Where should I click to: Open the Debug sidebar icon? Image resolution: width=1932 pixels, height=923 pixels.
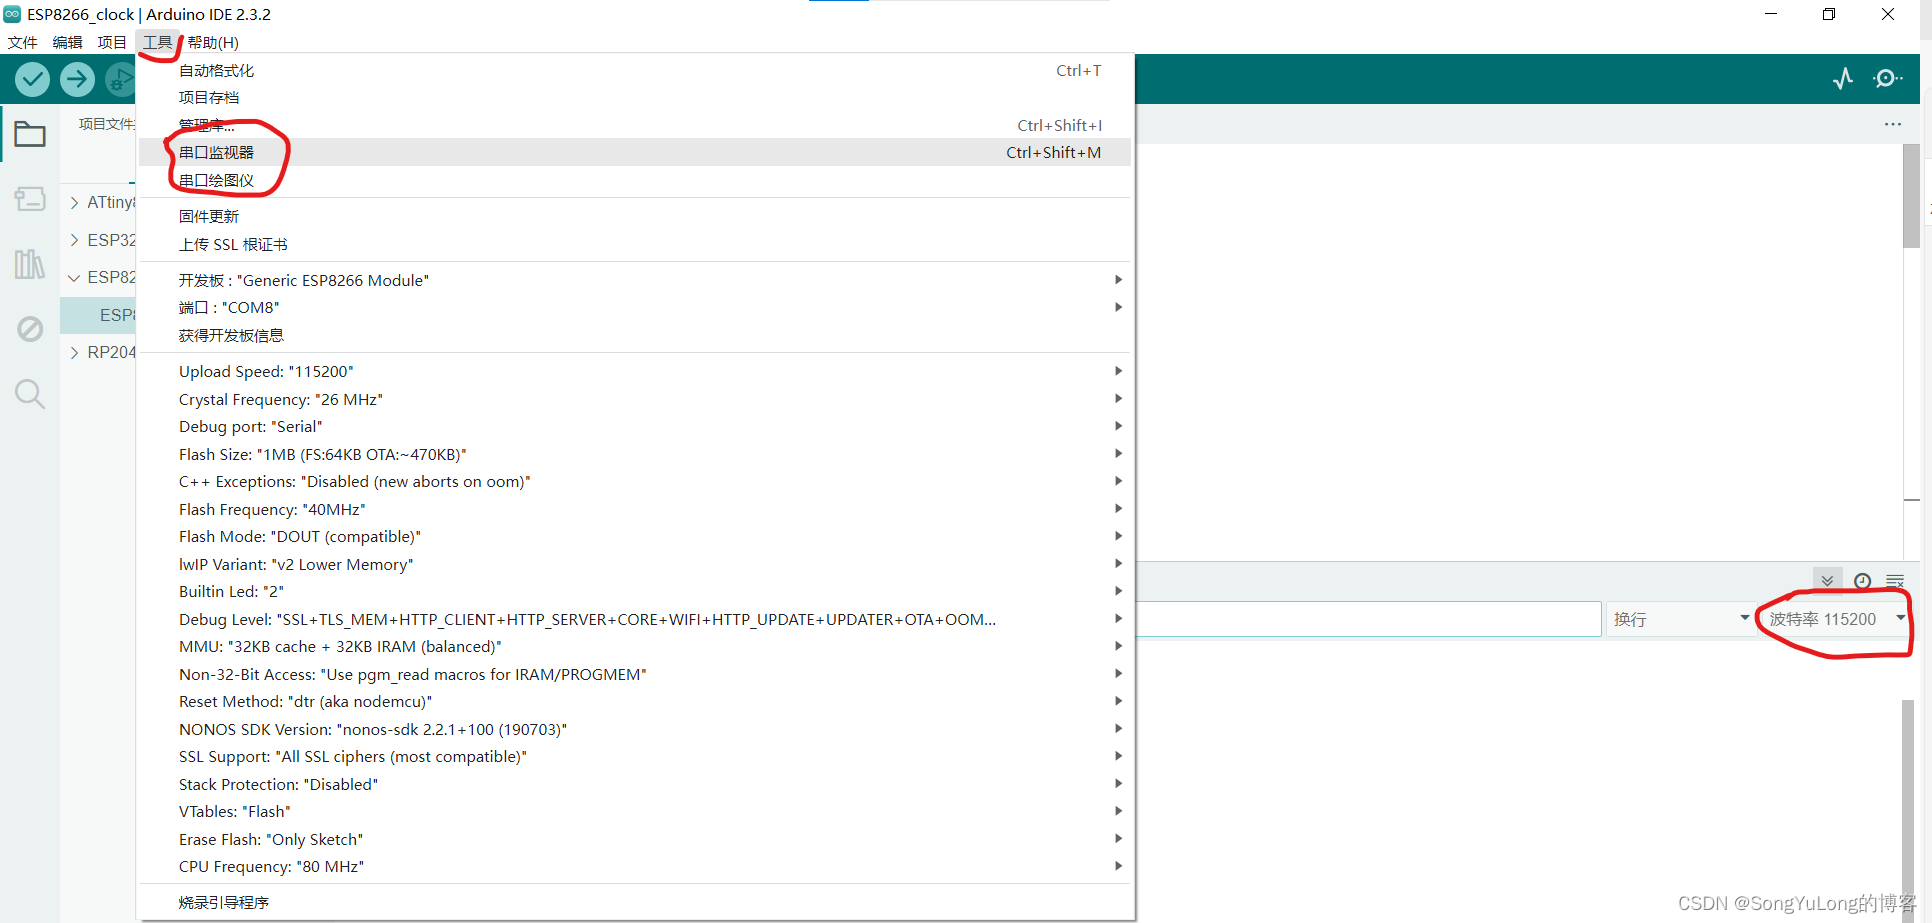coord(30,329)
